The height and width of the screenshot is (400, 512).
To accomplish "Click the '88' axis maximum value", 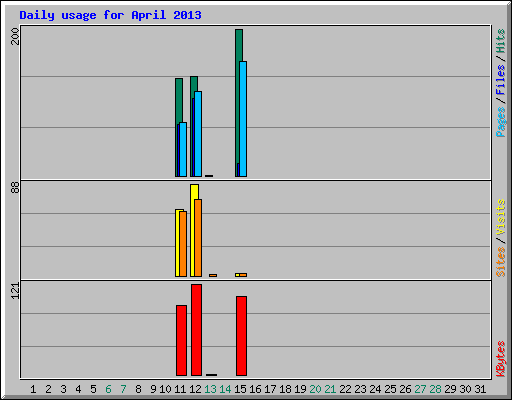I will (x=15, y=188).
